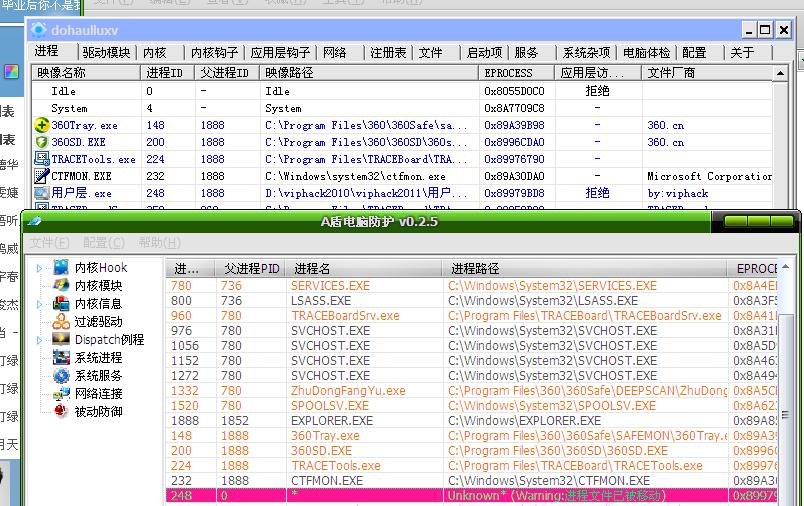Viewport: 804px width, 506px height.
Task: Click the A盾电脑防护 title bar icon
Action: click(x=34, y=221)
